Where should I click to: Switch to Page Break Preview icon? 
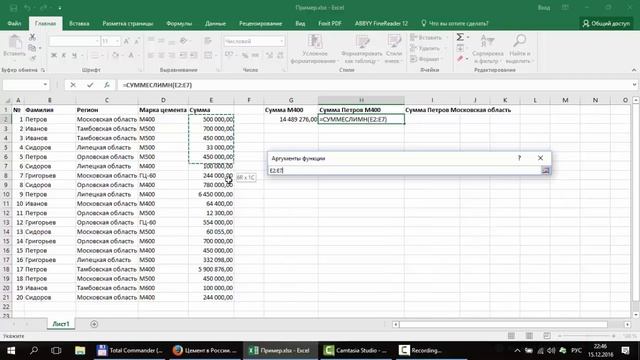[x=547, y=336]
